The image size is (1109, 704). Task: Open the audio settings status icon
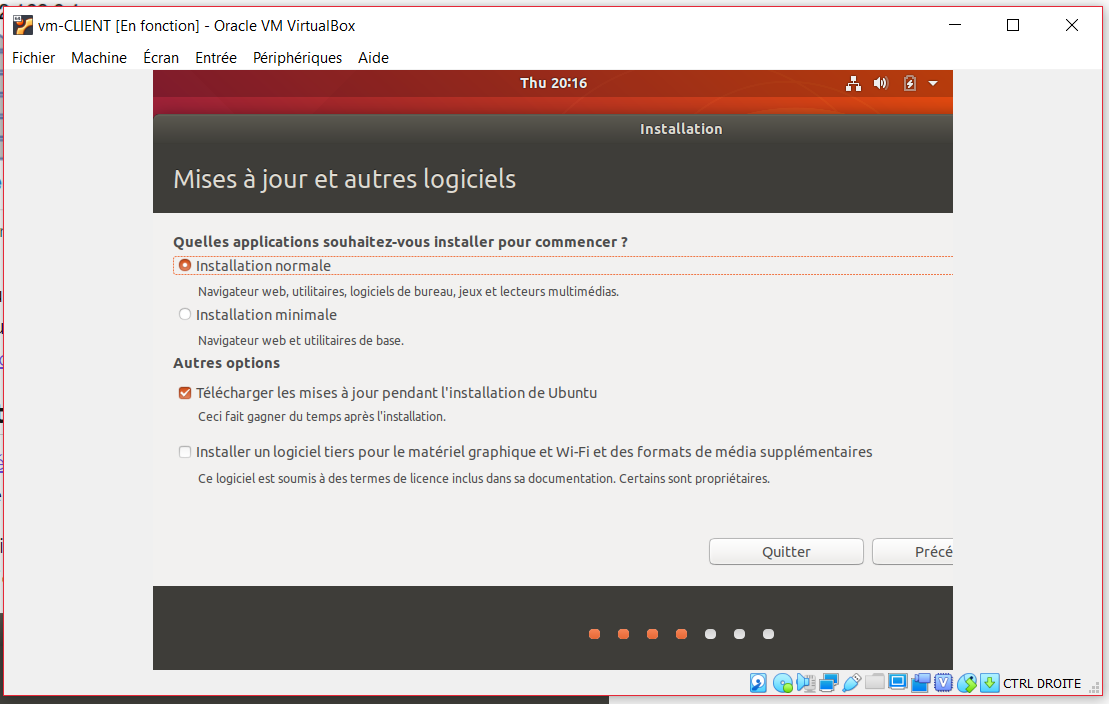(805, 683)
